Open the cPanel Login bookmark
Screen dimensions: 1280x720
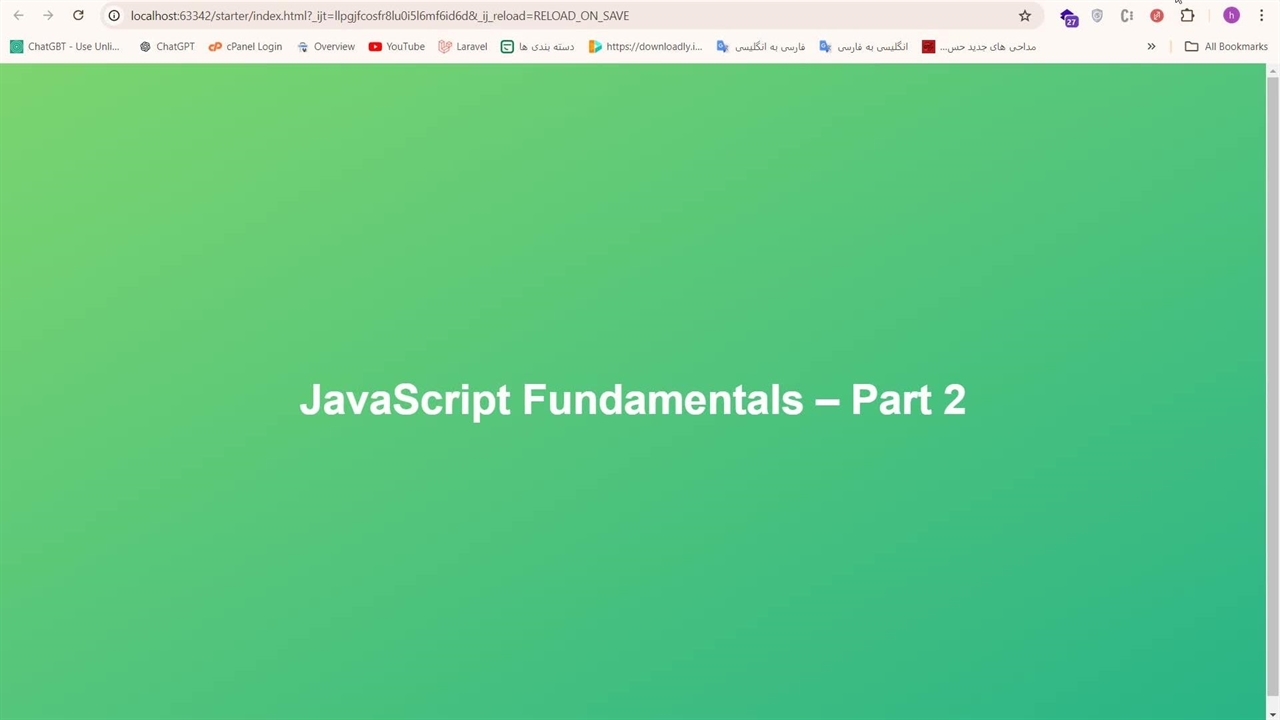pyautogui.click(x=245, y=46)
